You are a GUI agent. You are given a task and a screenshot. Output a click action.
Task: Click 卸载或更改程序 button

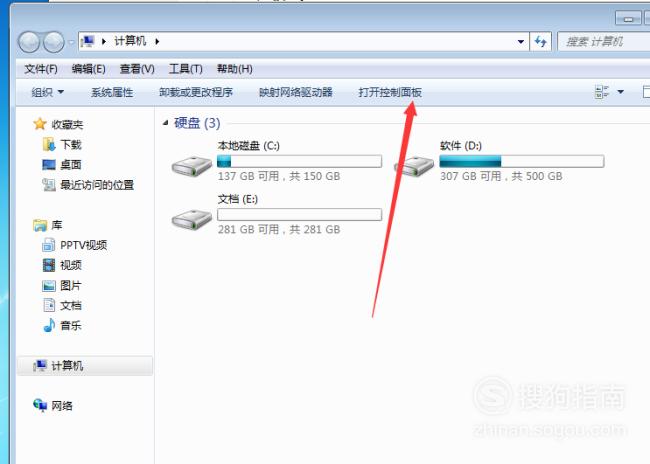coord(196,92)
